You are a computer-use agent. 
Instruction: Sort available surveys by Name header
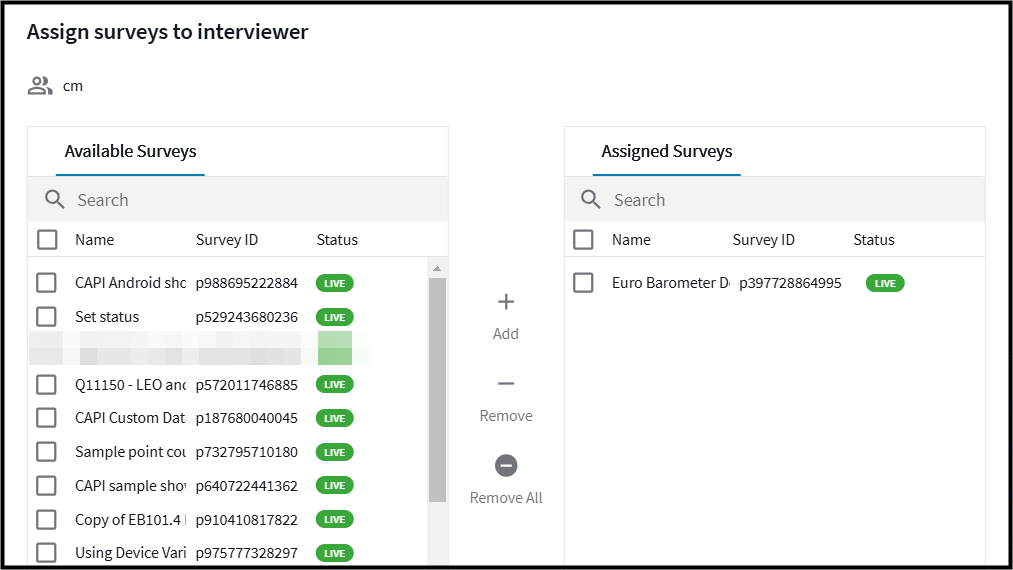(x=94, y=240)
